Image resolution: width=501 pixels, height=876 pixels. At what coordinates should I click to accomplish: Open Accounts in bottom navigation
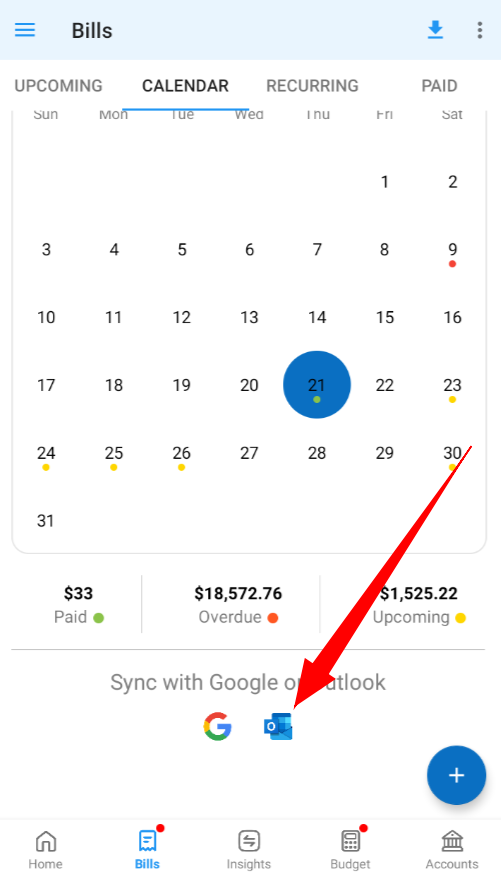click(452, 849)
